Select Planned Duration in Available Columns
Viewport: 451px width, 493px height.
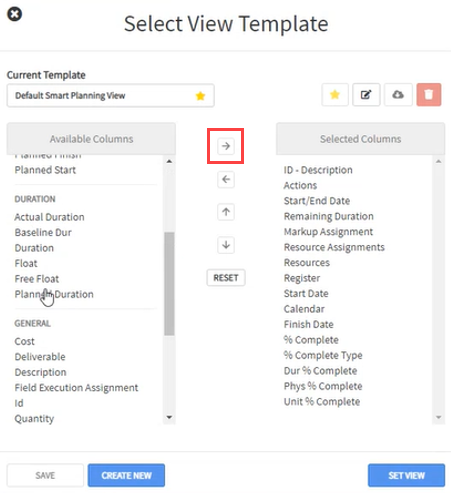coord(54,294)
